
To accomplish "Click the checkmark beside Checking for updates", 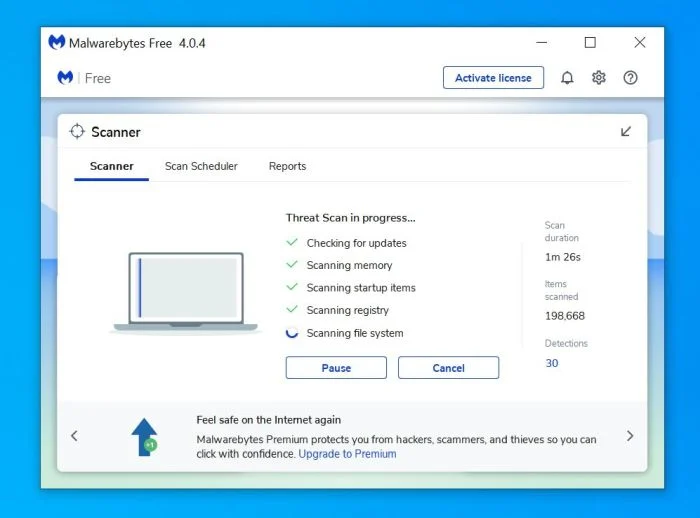I will (292, 242).
